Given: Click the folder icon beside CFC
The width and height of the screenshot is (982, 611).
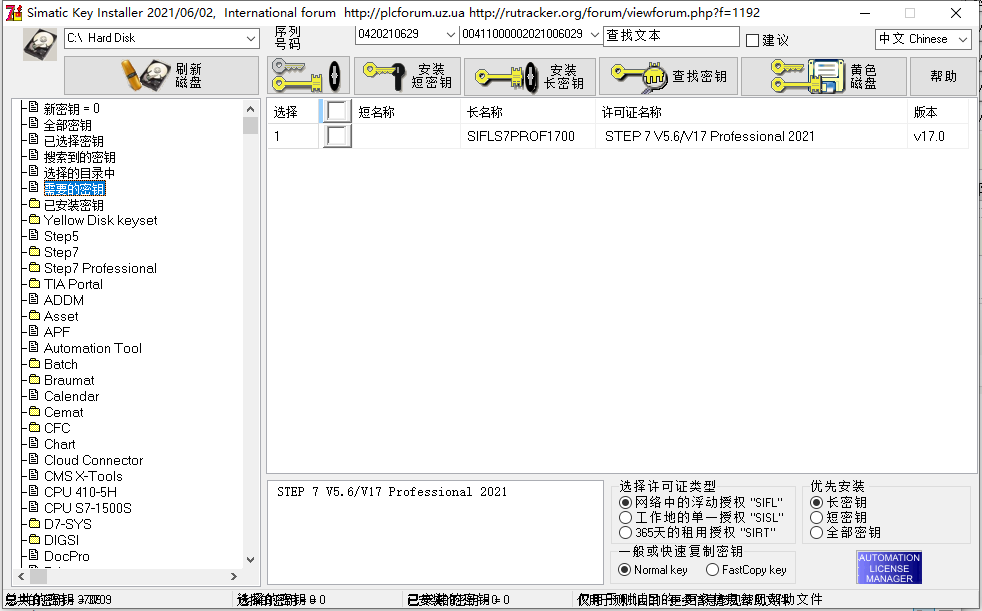Looking at the screenshot, I should (34, 428).
